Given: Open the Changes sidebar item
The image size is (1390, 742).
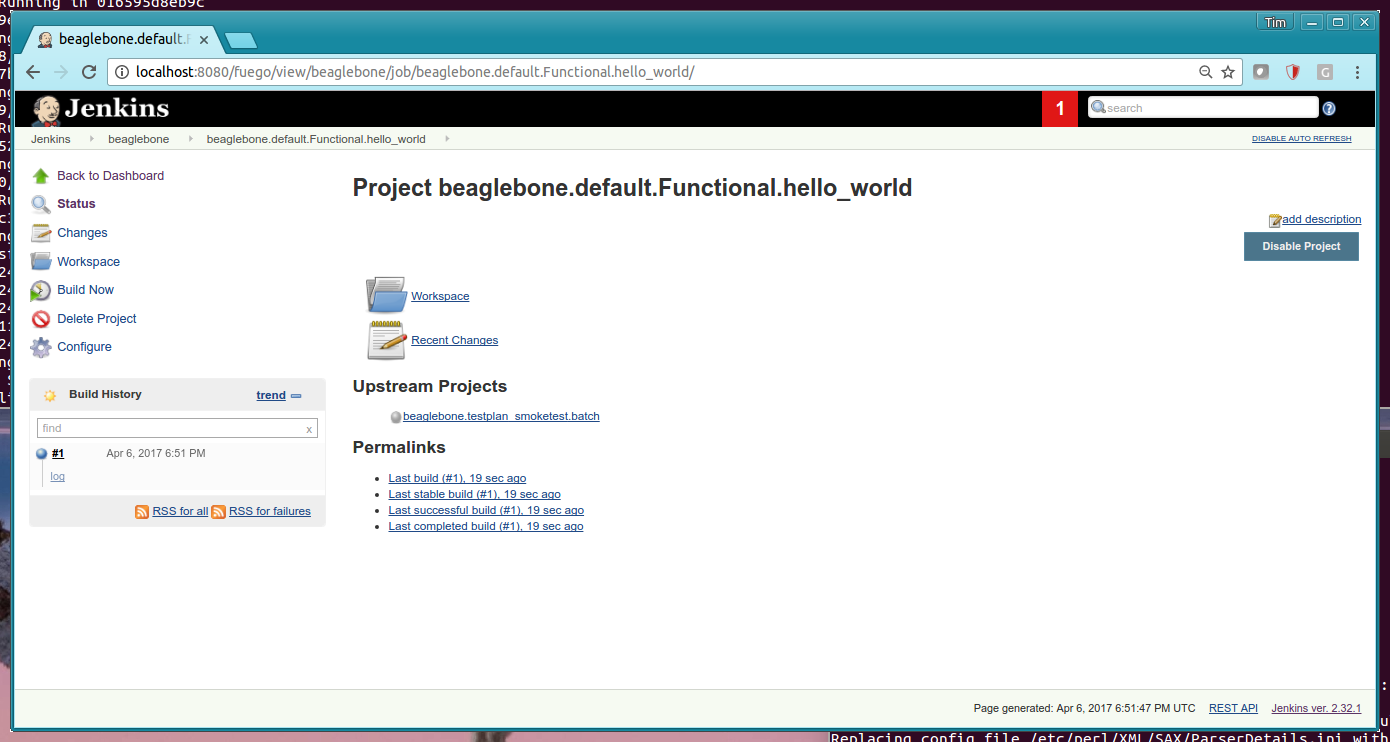Looking at the screenshot, I should (82, 233).
